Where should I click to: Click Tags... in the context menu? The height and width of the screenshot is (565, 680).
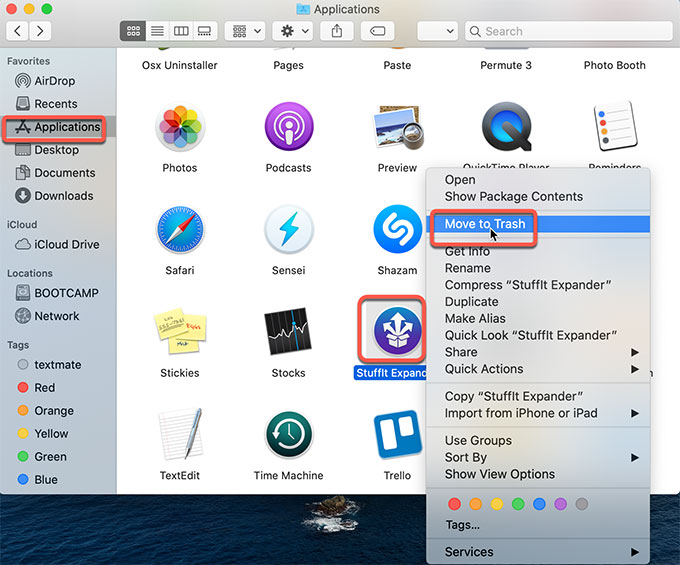tap(538, 525)
